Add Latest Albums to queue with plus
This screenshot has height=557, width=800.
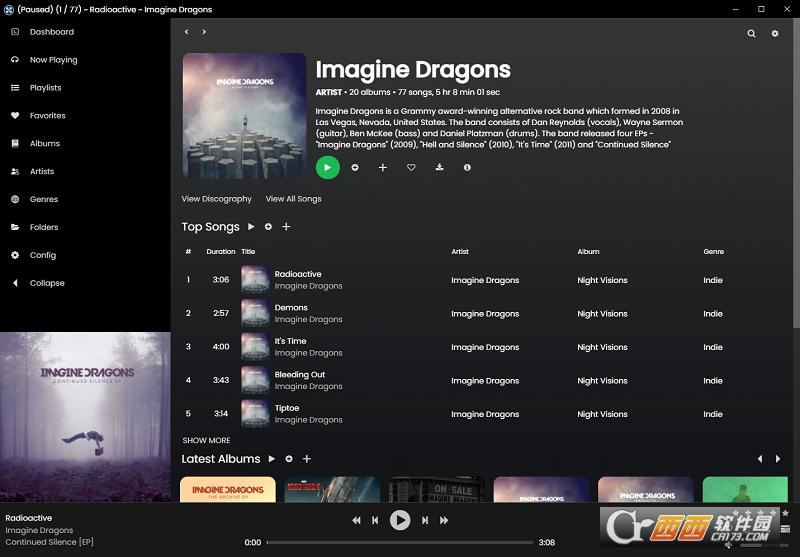tap(307, 459)
